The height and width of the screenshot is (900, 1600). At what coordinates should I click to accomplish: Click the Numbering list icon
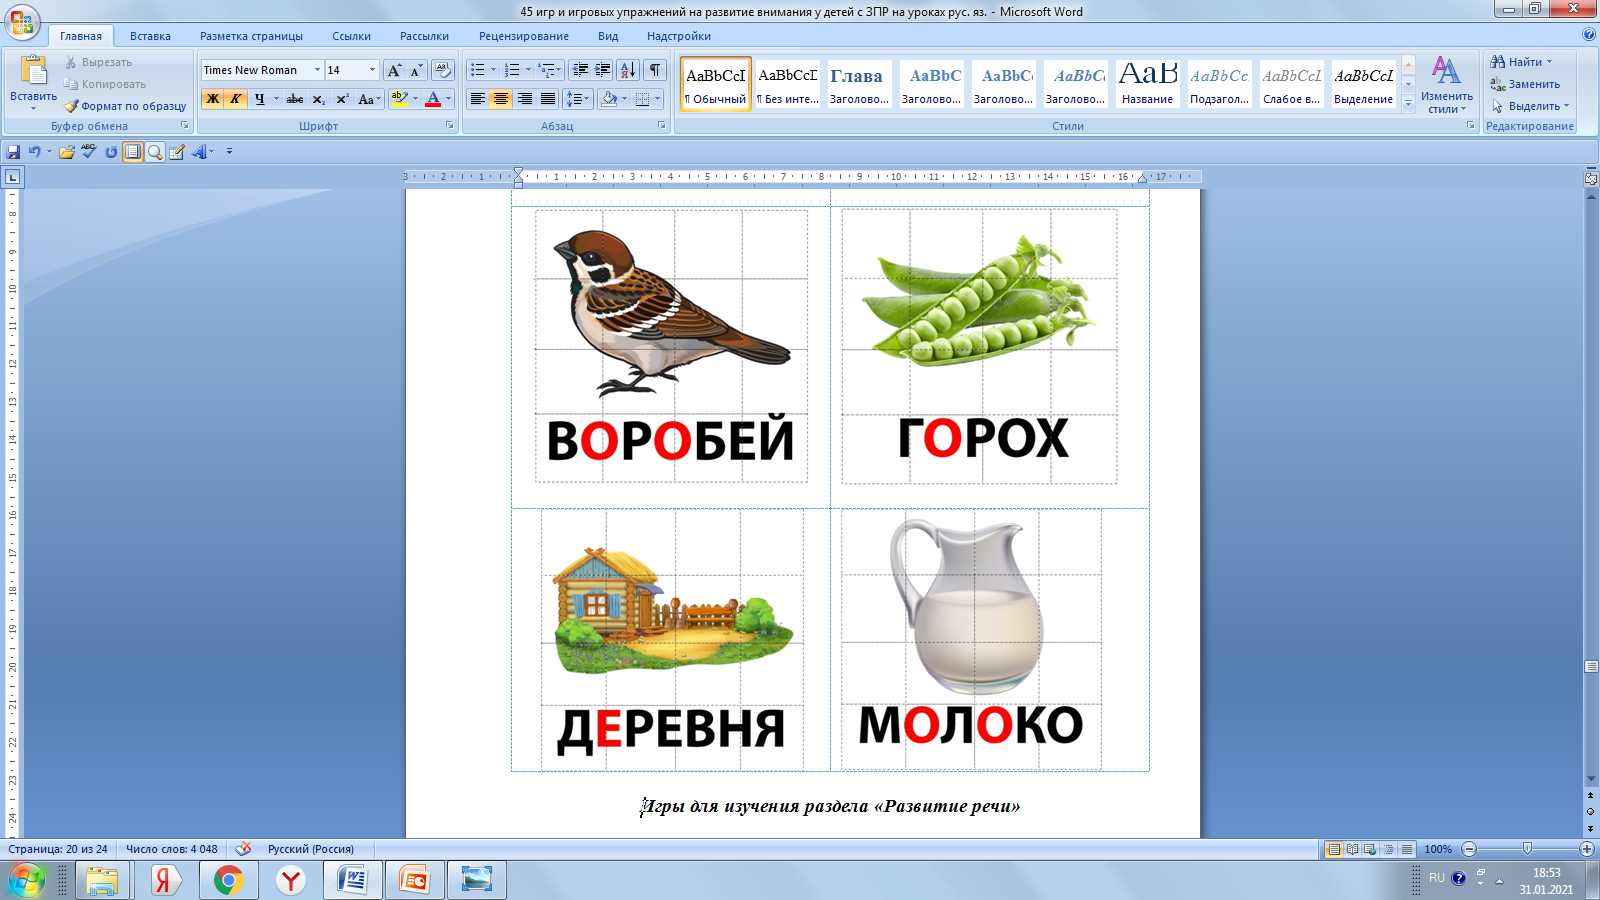[x=512, y=70]
